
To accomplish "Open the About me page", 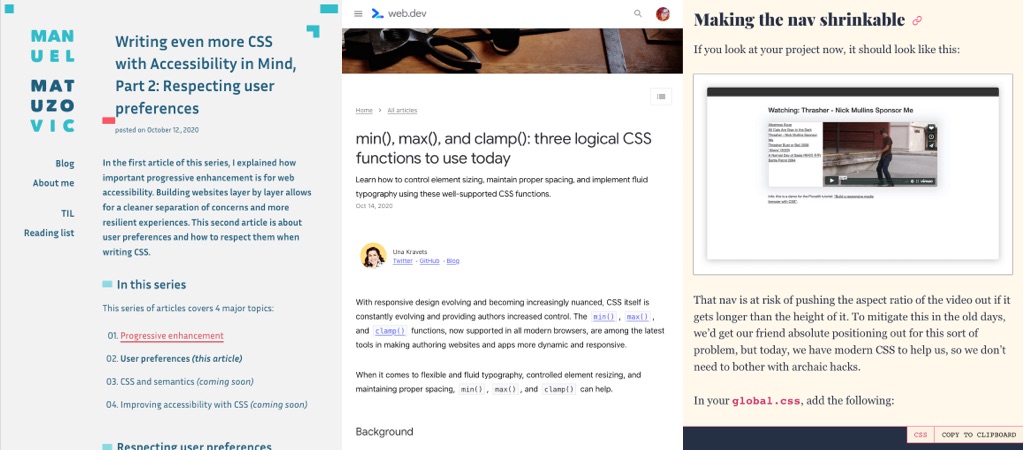I will pyautogui.click(x=53, y=183).
